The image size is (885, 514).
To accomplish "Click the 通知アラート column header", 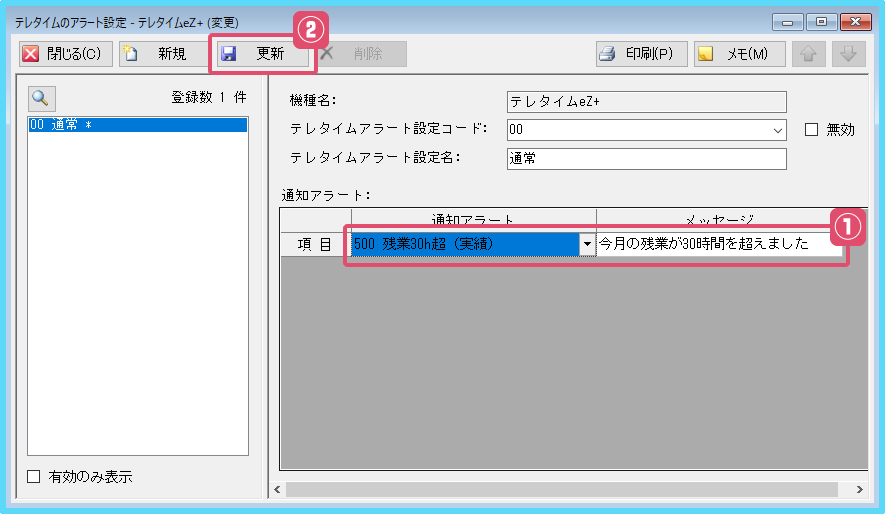I will (x=473, y=219).
